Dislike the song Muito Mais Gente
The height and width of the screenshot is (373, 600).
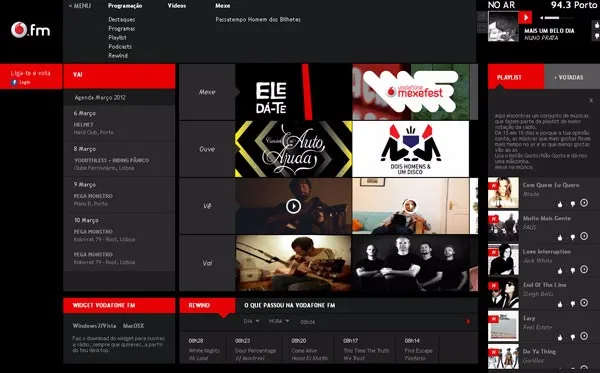point(572,238)
